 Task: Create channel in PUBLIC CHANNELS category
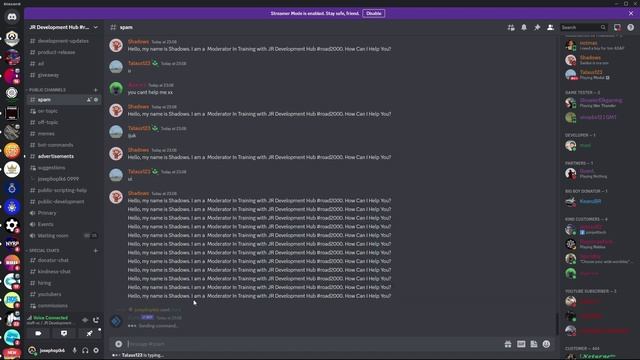click(96, 90)
